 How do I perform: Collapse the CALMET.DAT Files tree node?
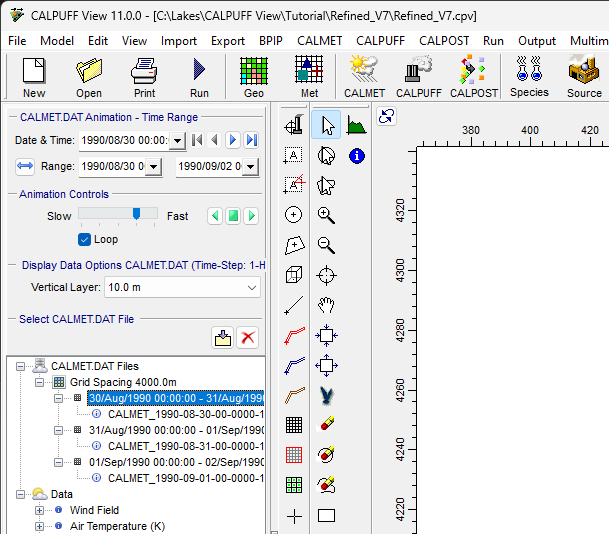click(20, 366)
